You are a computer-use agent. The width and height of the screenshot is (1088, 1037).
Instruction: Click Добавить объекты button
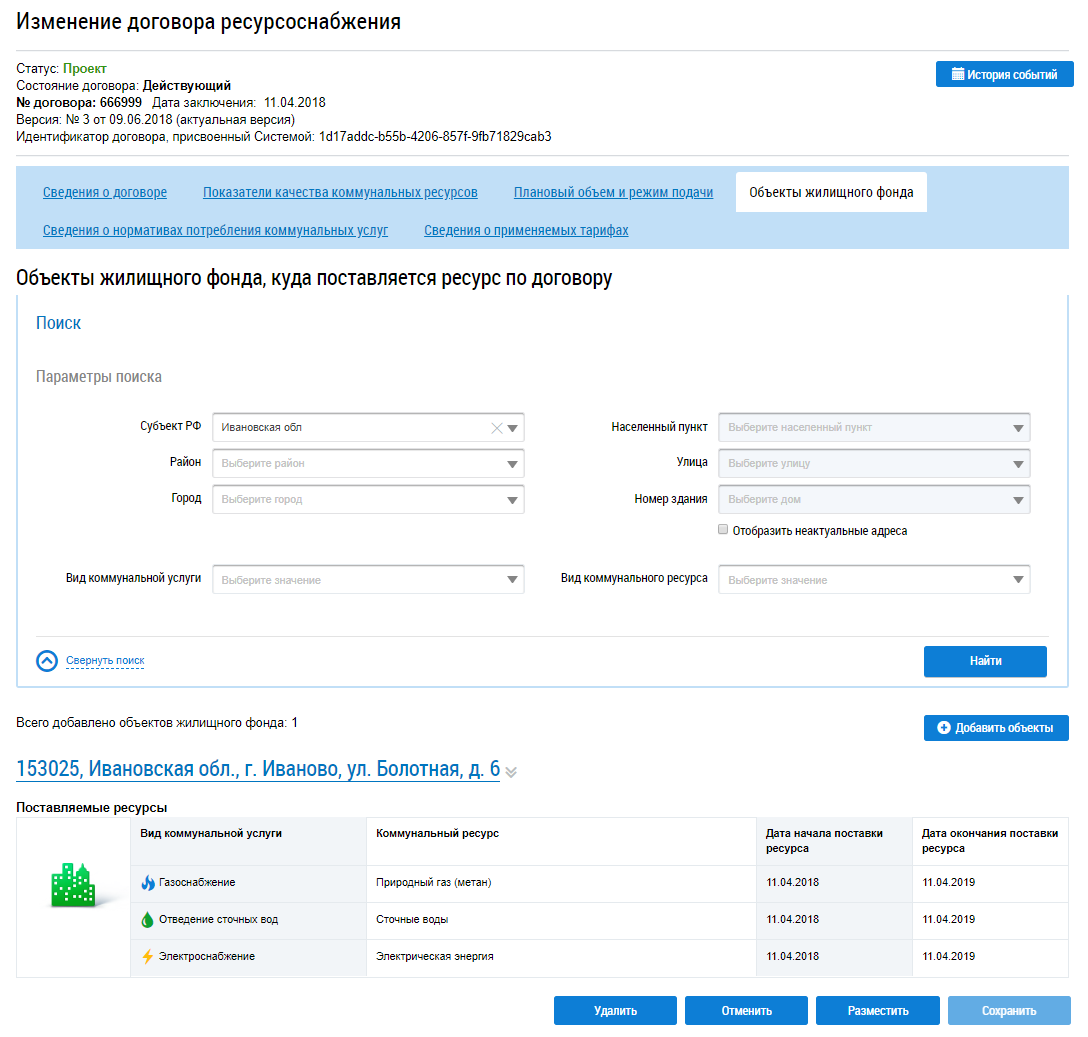(x=995, y=728)
